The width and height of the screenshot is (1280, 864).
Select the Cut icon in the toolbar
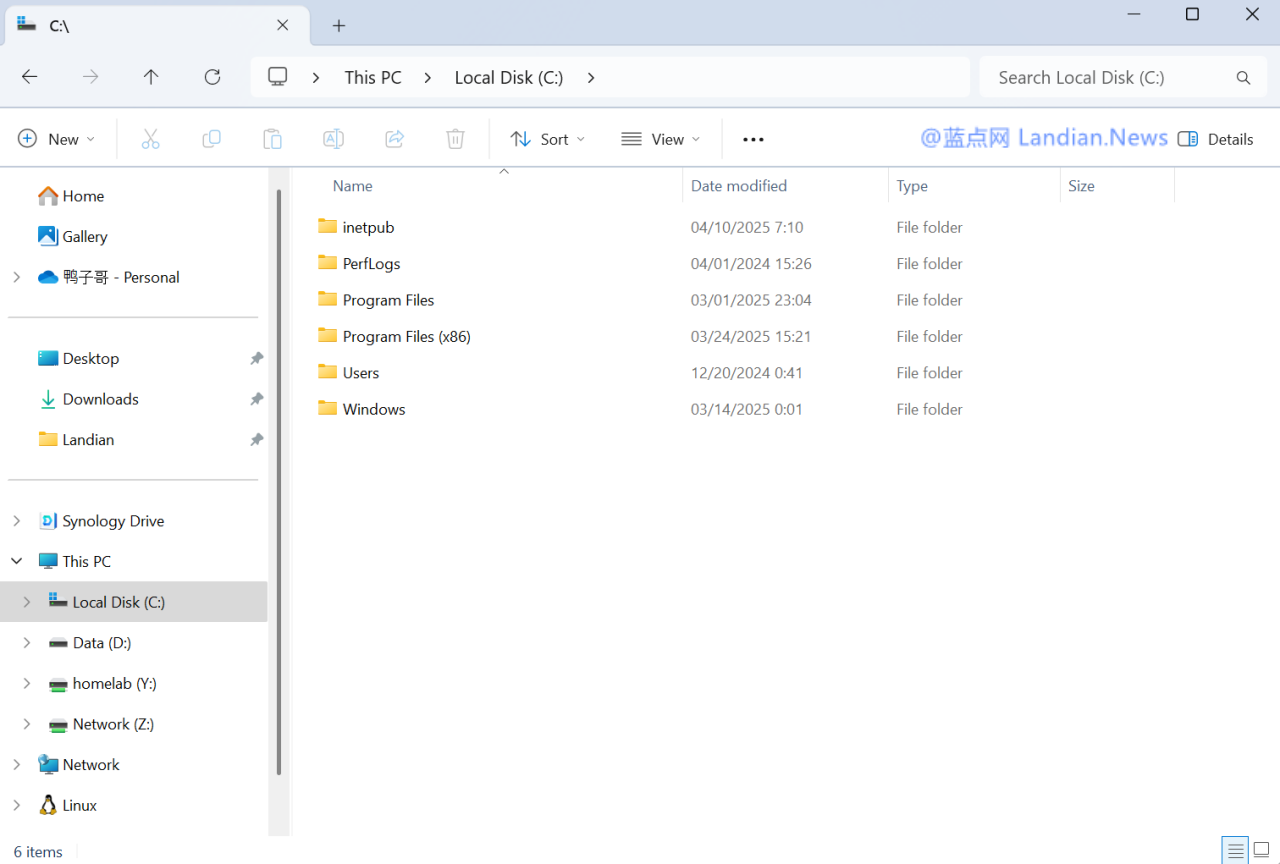150,139
